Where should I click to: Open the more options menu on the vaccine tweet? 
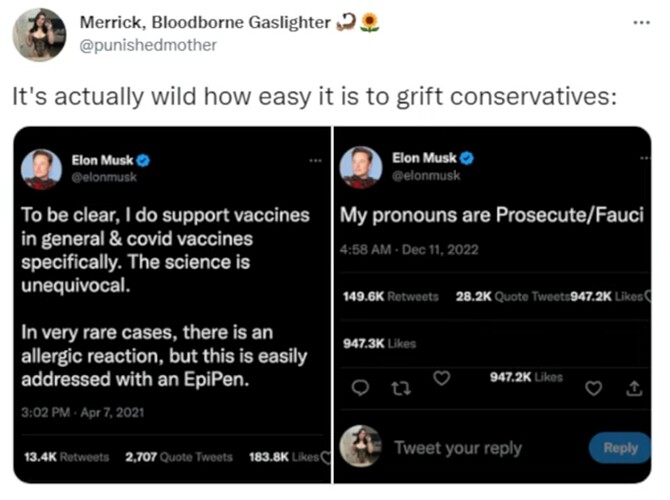[x=315, y=161]
